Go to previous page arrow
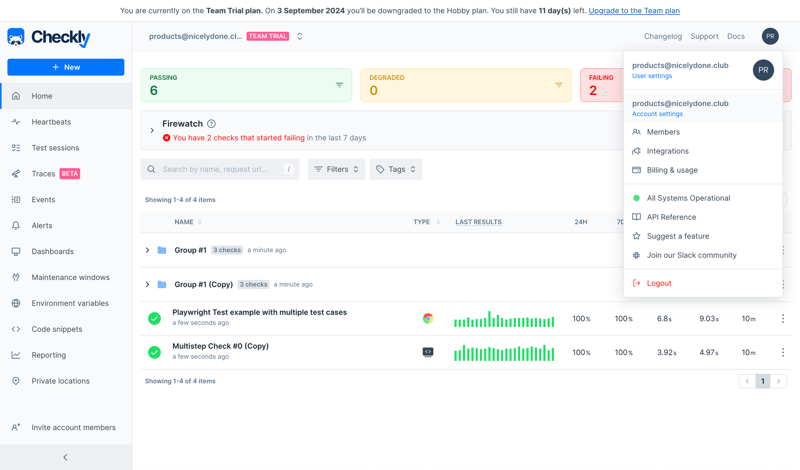This screenshot has width=800, height=470. [747, 381]
